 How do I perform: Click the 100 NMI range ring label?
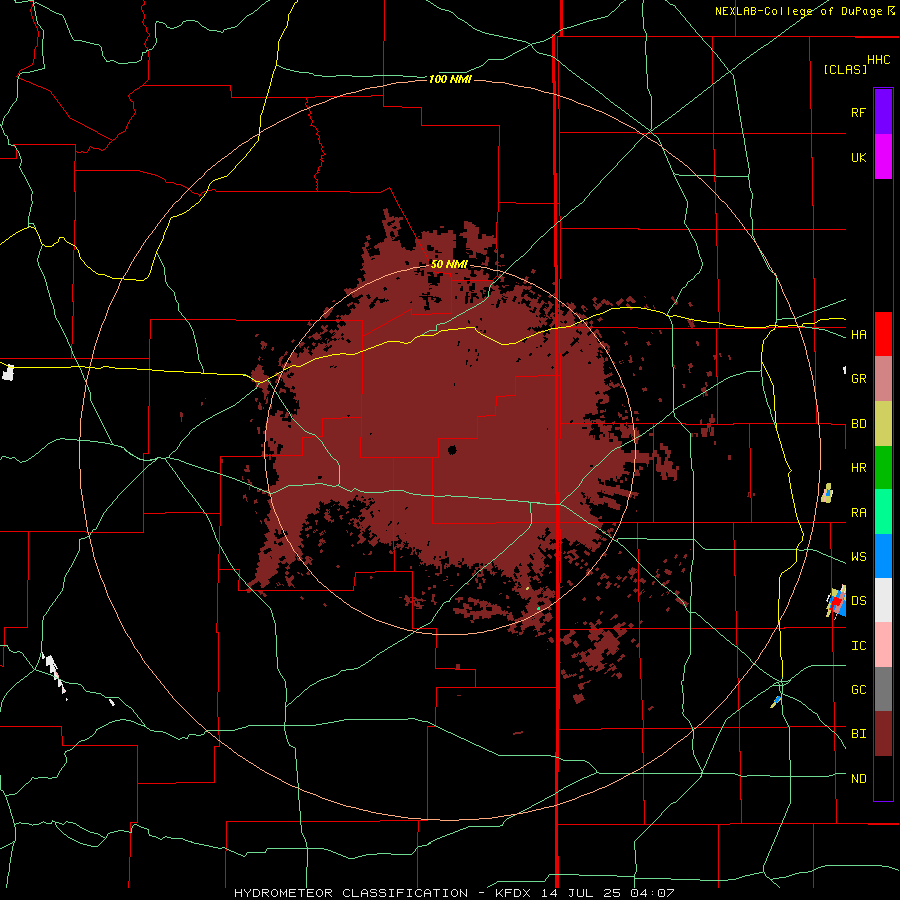pyautogui.click(x=450, y=79)
